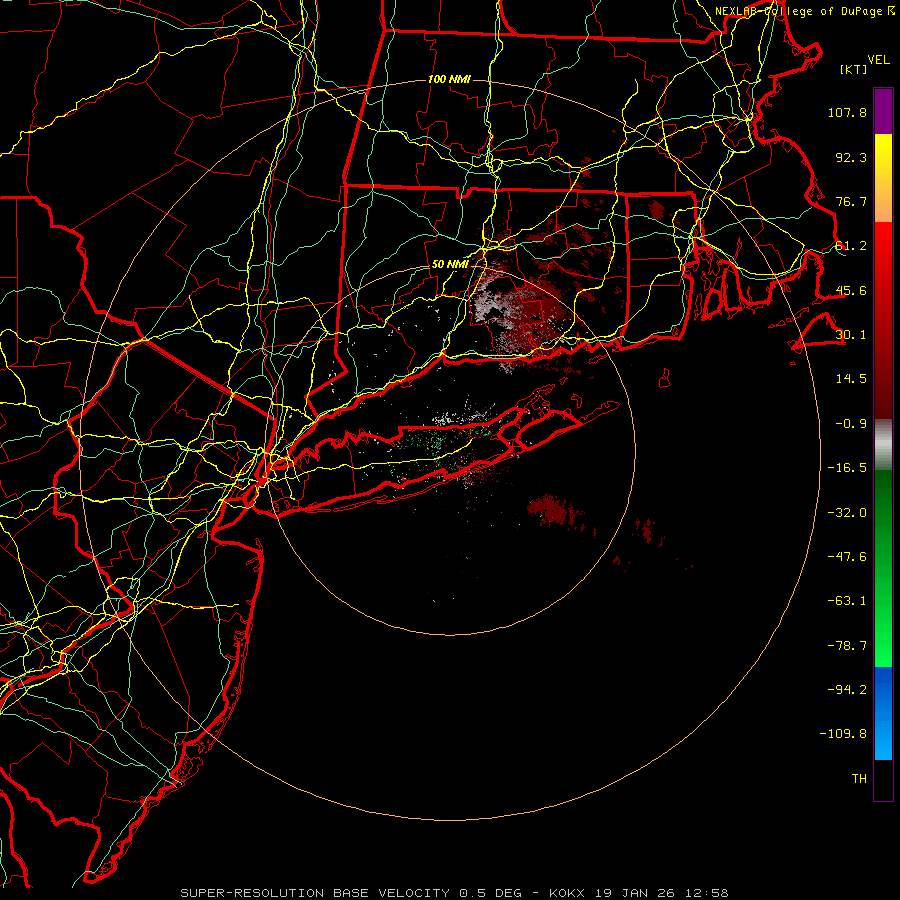Click the 14.5 legend value
The height and width of the screenshot is (900, 900).
[x=851, y=379]
